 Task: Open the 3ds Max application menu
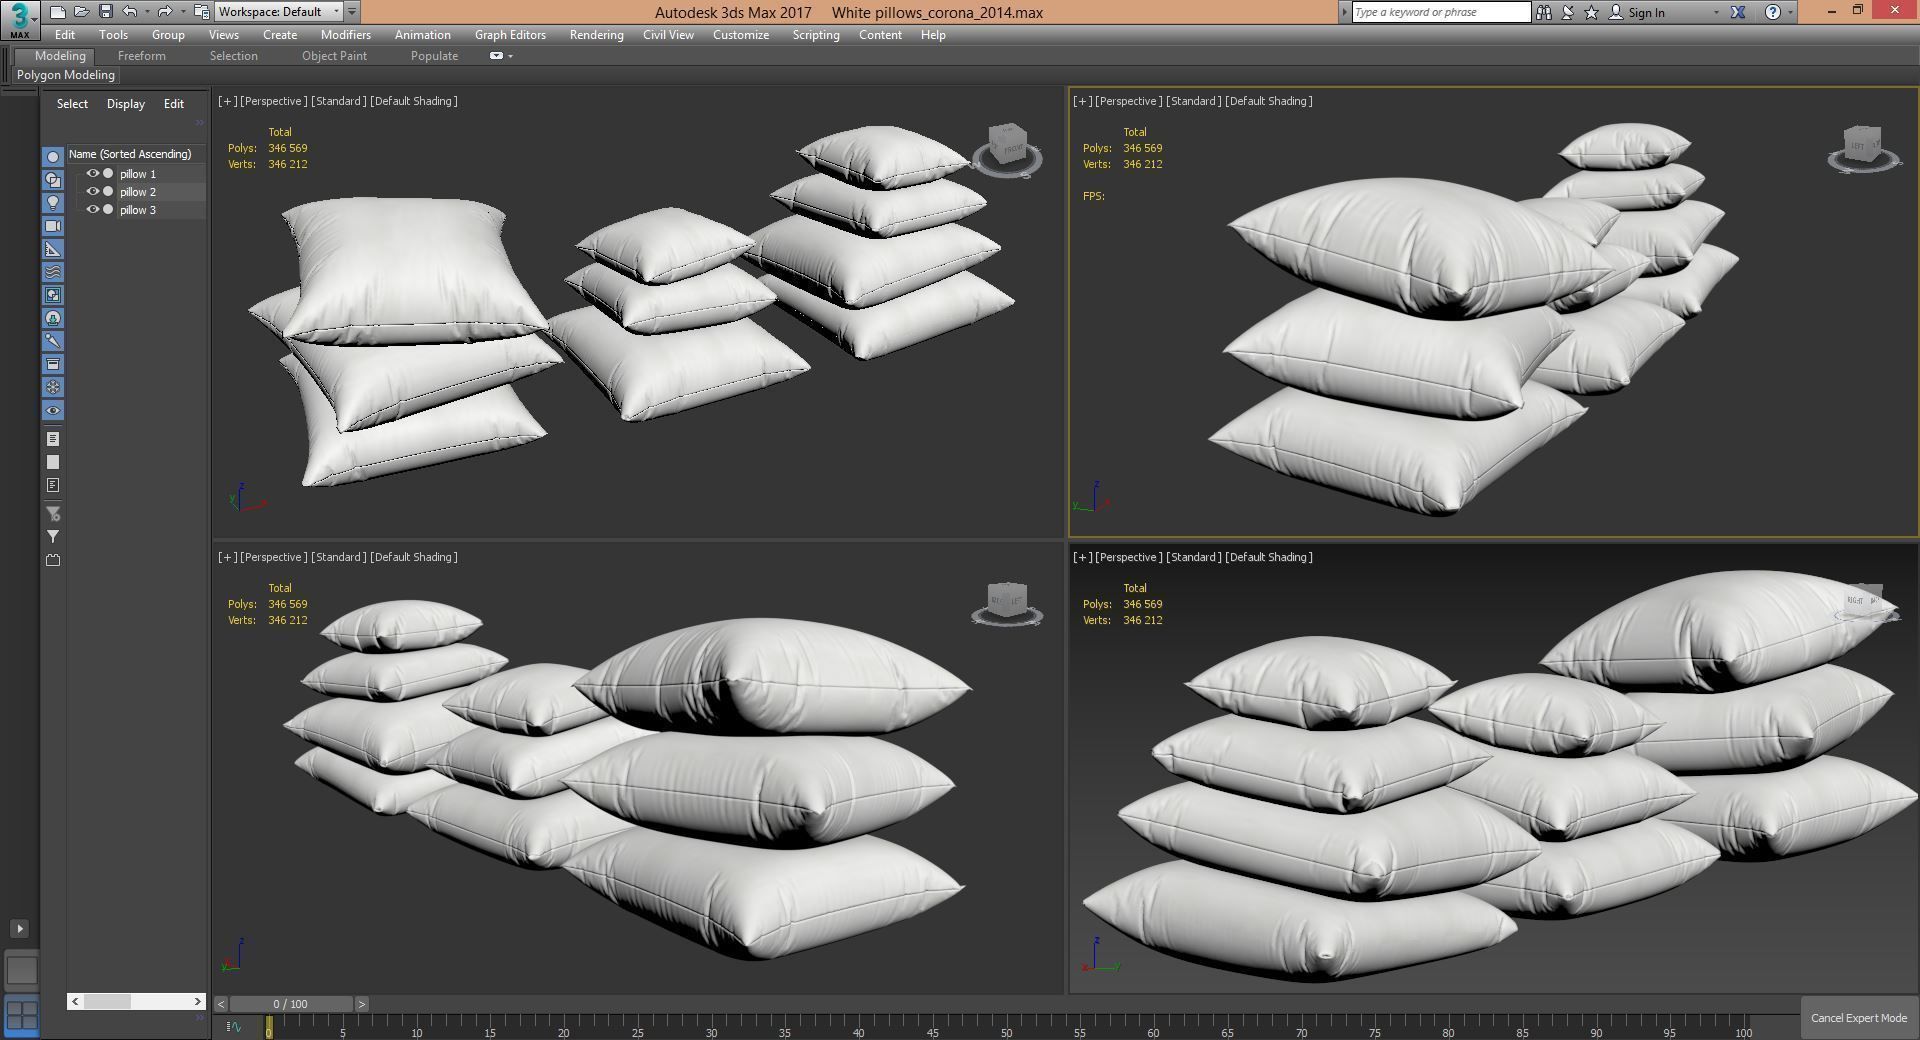20,19
